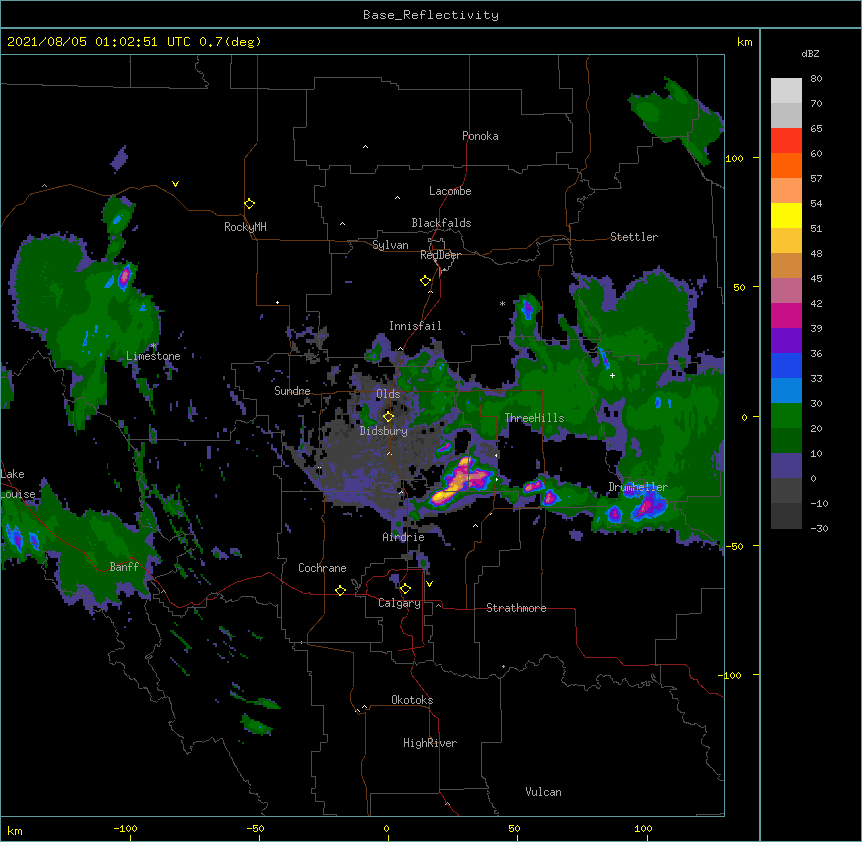This screenshot has height=842, width=862.
Task: Click the 80 value on dBZ legend
Action: point(816,79)
